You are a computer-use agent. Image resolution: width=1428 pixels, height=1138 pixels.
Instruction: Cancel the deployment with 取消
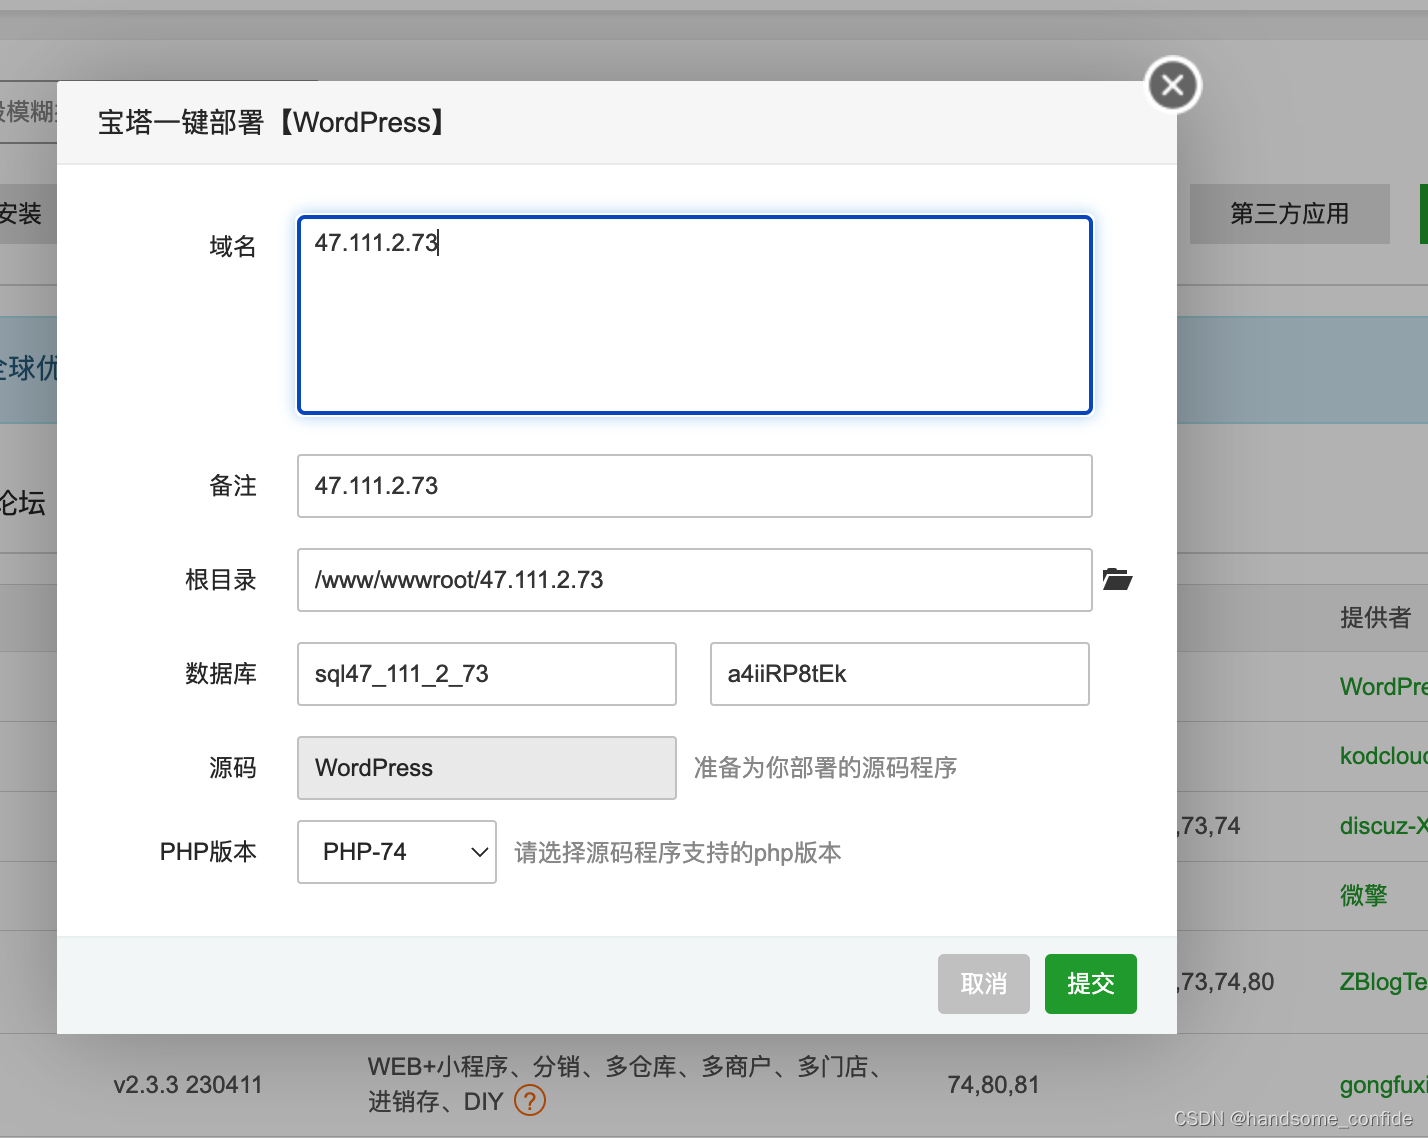click(x=984, y=984)
